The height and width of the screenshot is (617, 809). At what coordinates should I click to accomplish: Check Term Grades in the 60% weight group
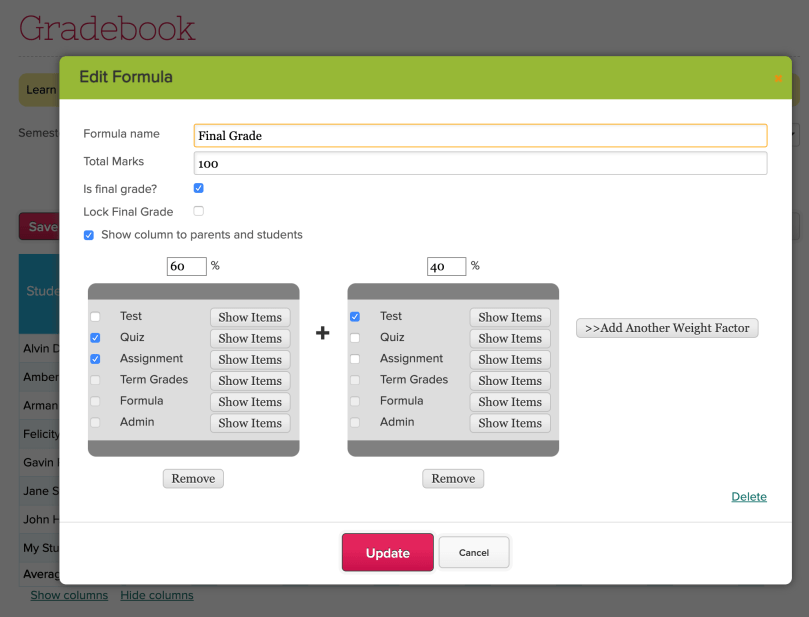coord(95,380)
